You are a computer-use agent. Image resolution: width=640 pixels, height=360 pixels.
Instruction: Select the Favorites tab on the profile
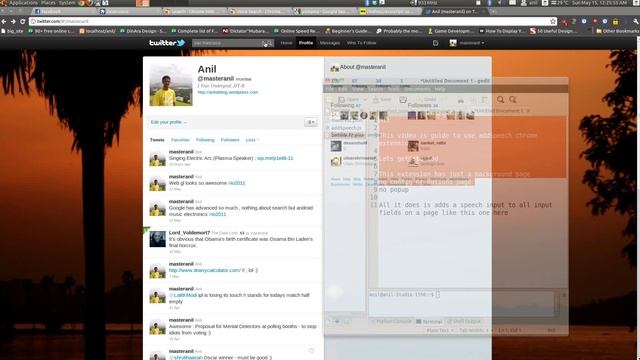[x=180, y=140]
